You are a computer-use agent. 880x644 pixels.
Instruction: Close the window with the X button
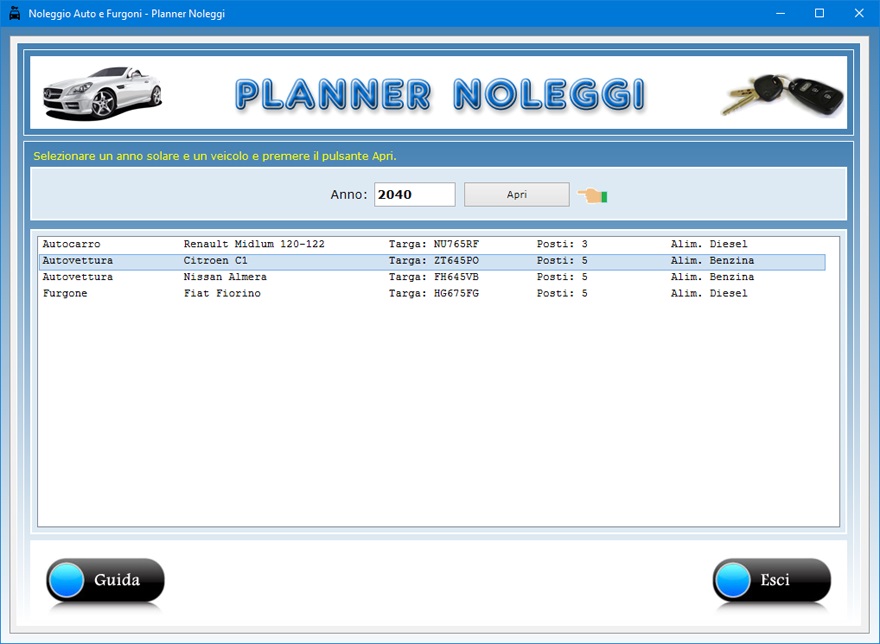click(858, 14)
